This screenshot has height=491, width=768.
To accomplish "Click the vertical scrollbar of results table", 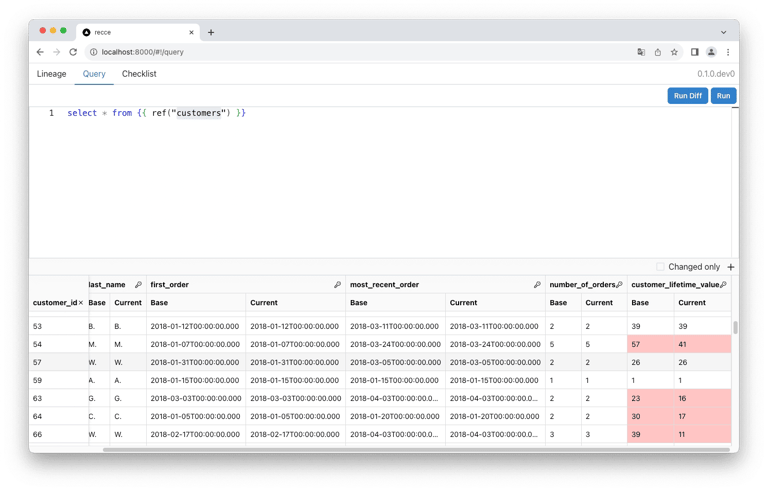I will click(735, 327).
